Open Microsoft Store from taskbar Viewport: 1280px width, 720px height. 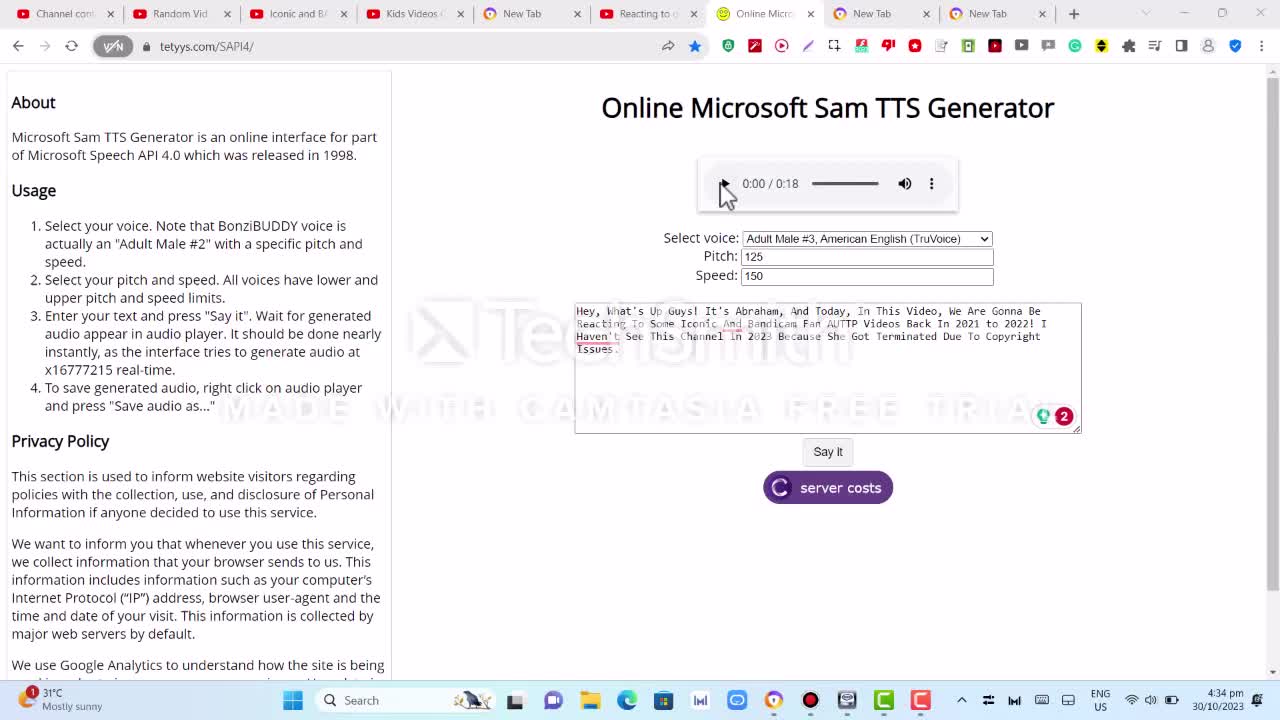[664, 700]
